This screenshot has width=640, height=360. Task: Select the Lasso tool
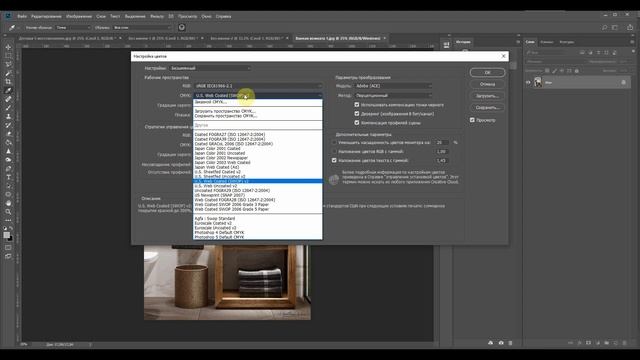coord(8,64)
